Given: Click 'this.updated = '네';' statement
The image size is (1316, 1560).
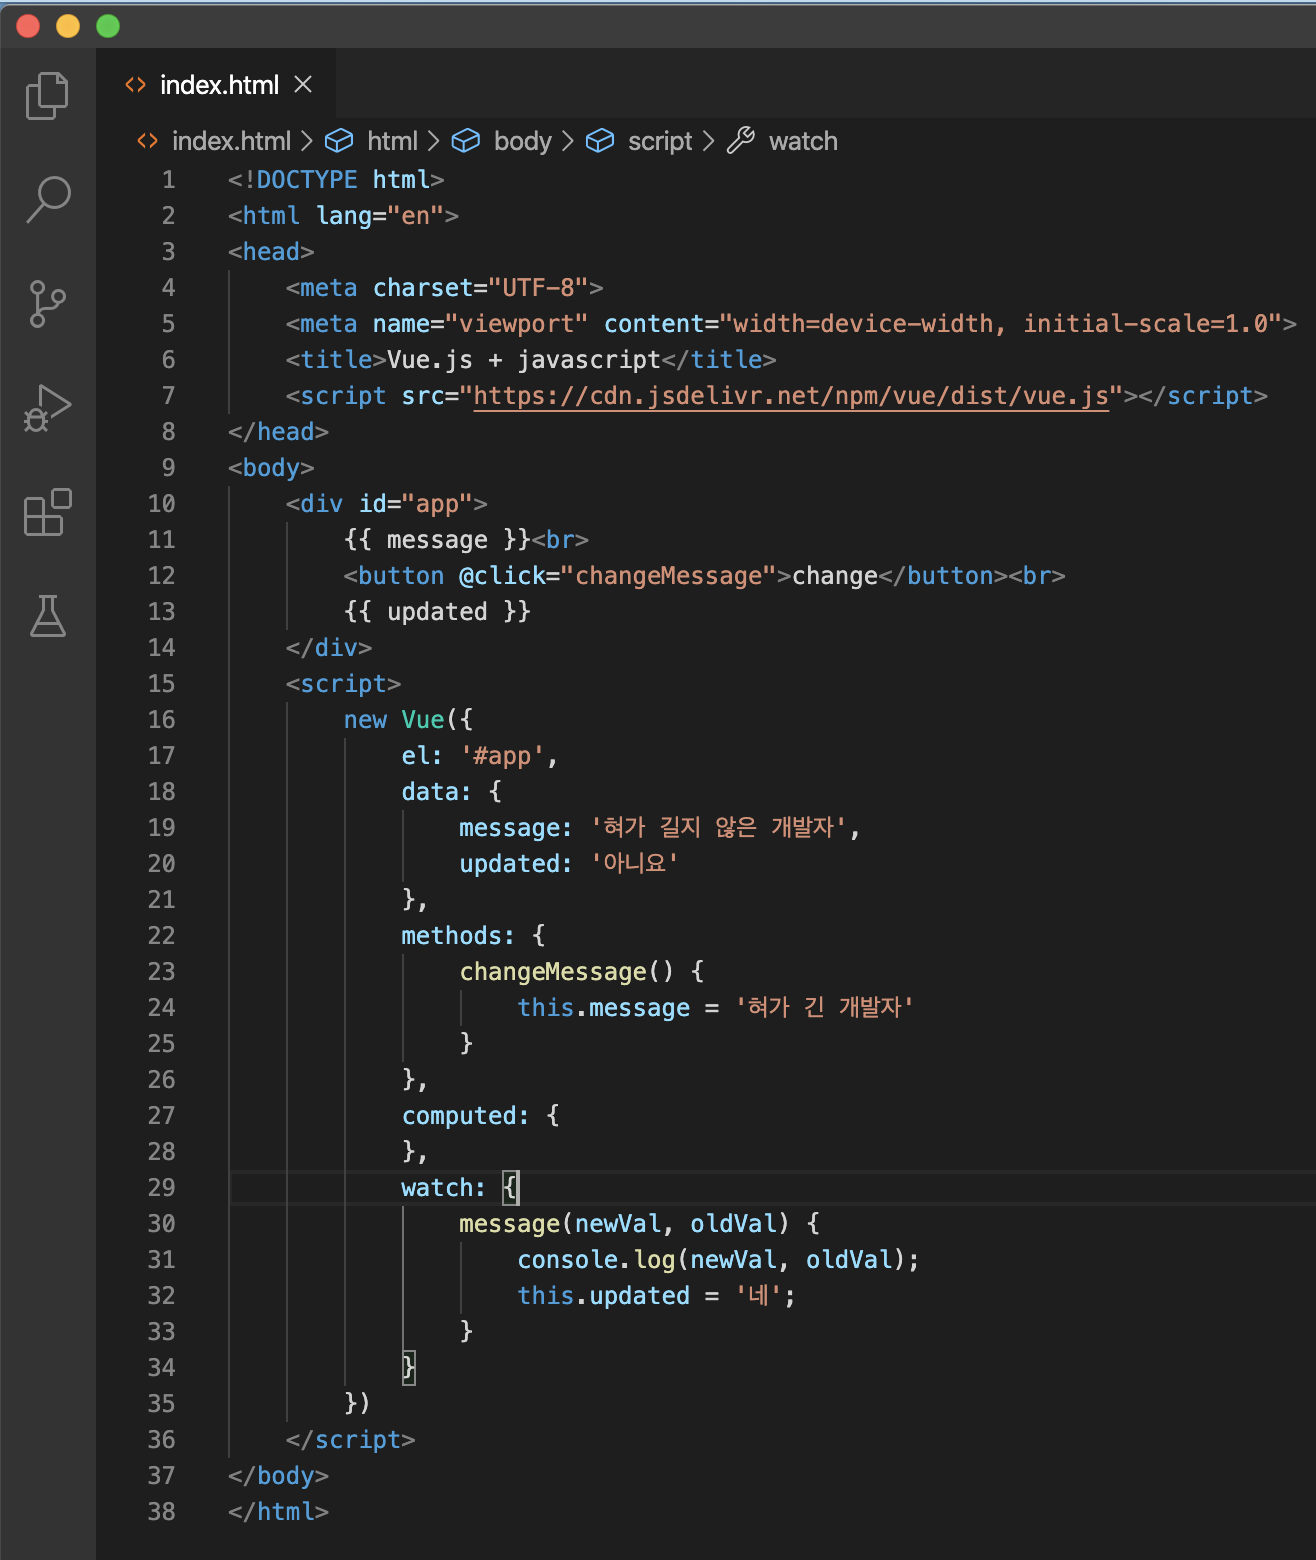Looking at the screenshot, I should pos(656,1296).
